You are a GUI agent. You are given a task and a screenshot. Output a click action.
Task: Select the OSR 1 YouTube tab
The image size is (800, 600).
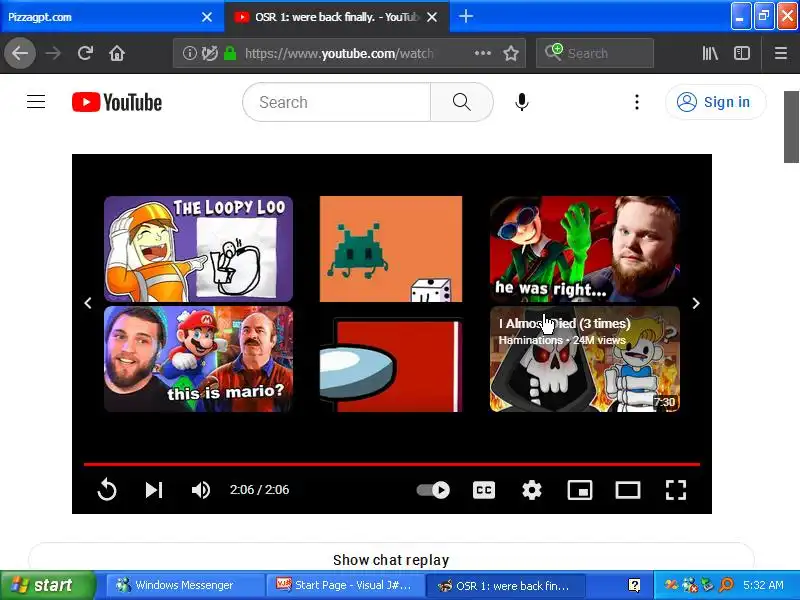(337, 17)
